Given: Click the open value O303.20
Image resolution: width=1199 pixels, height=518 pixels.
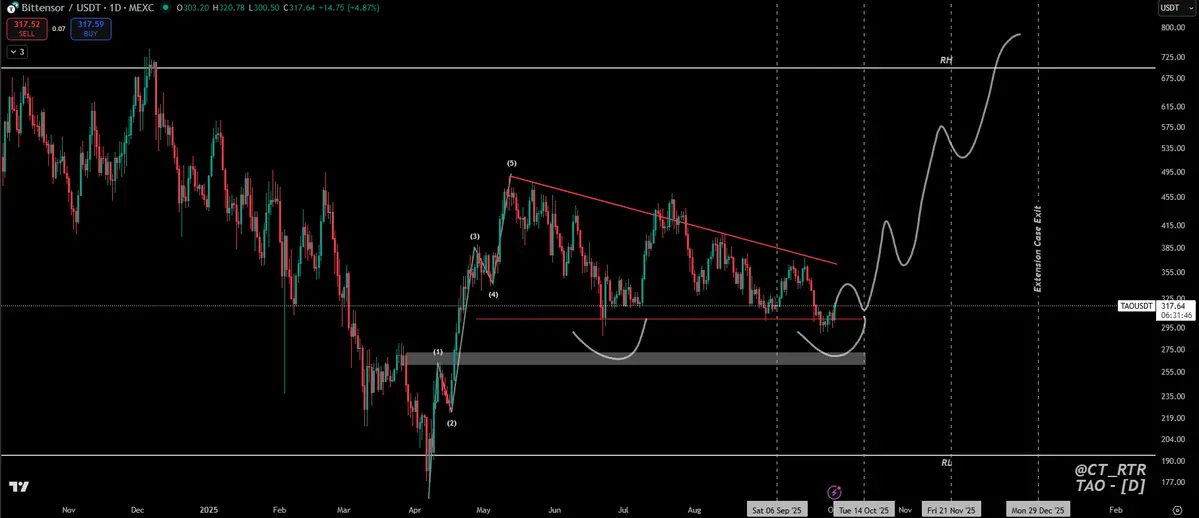Looking at the screenshot, I should pos(191,8).
